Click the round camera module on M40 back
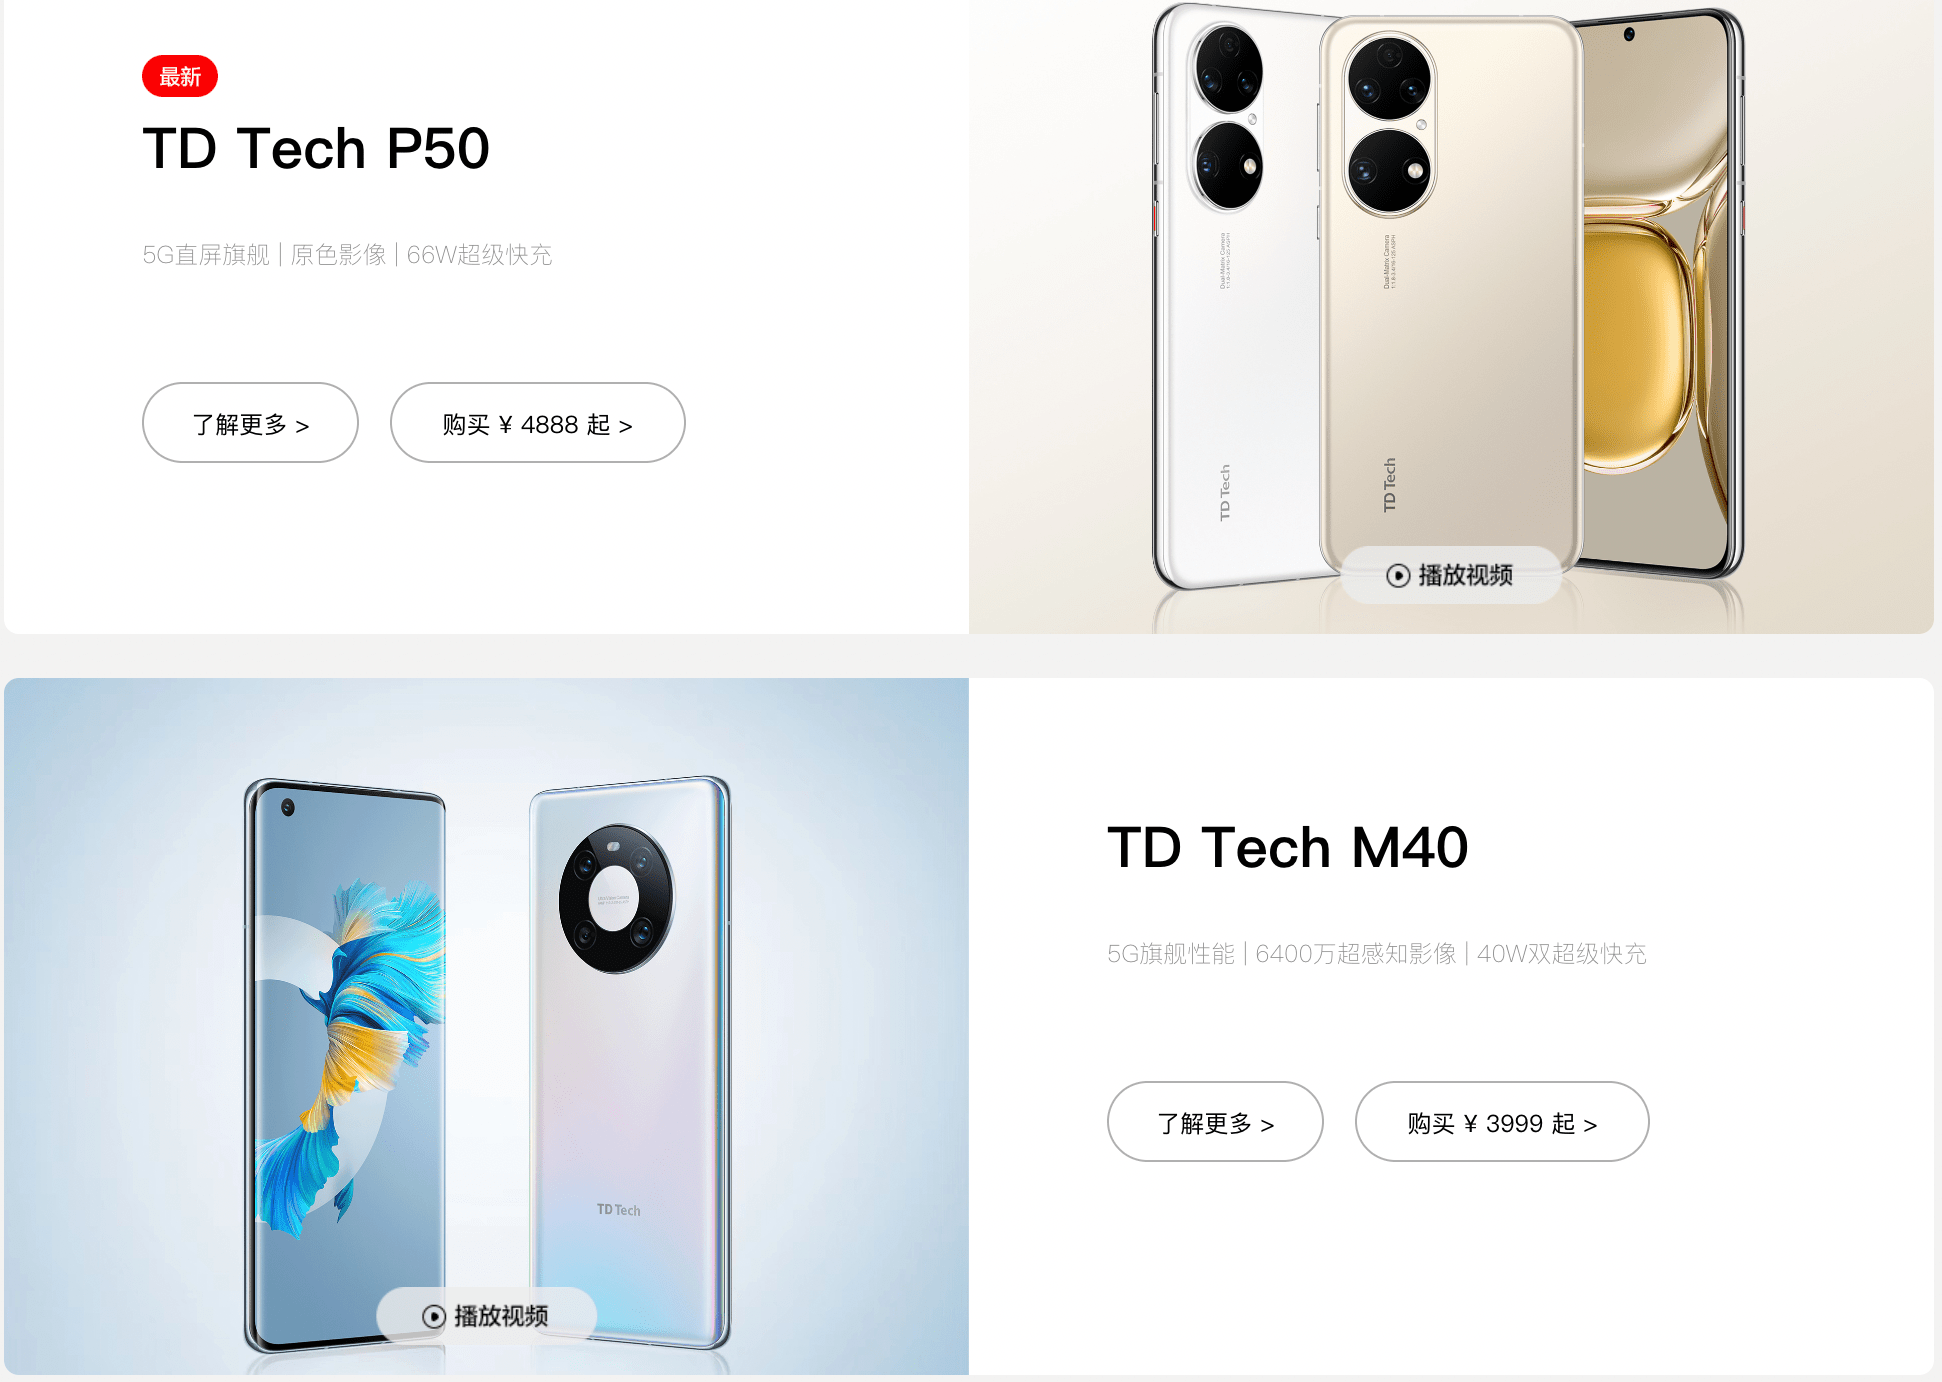This screenshot has height=1382, width=1942. [x=616, y=899]
